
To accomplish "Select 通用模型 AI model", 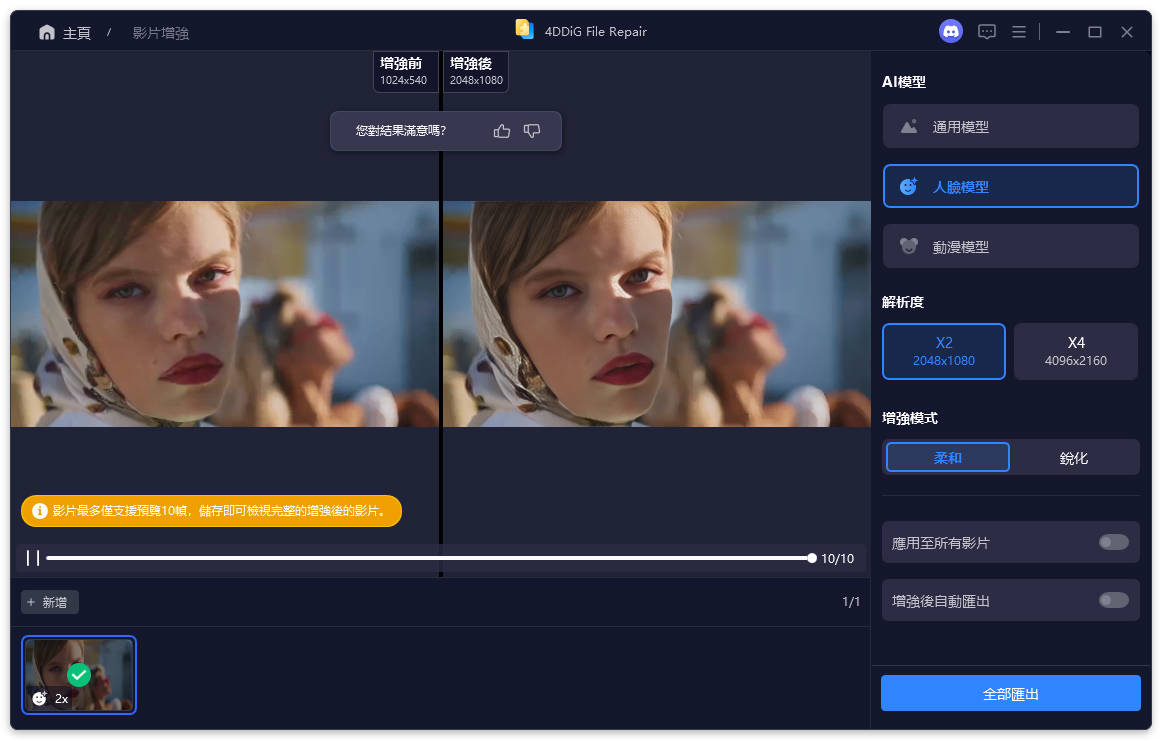I will [x=1011, y=127].
